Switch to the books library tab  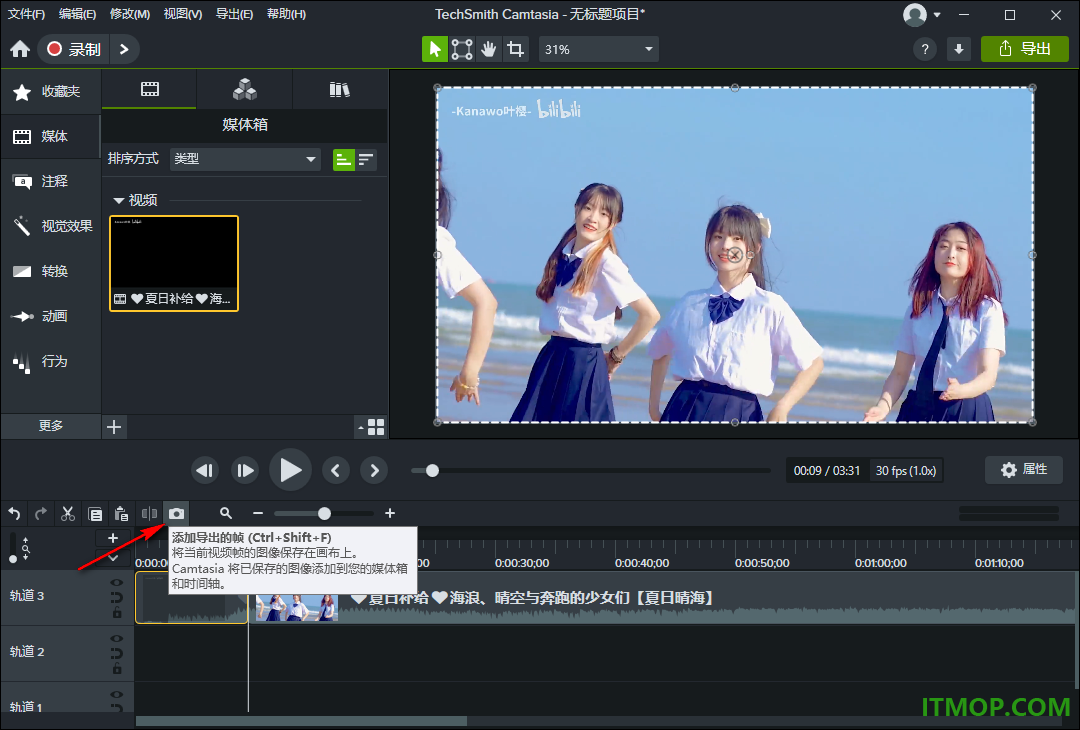pyautogui.click(x=340, y=89)
